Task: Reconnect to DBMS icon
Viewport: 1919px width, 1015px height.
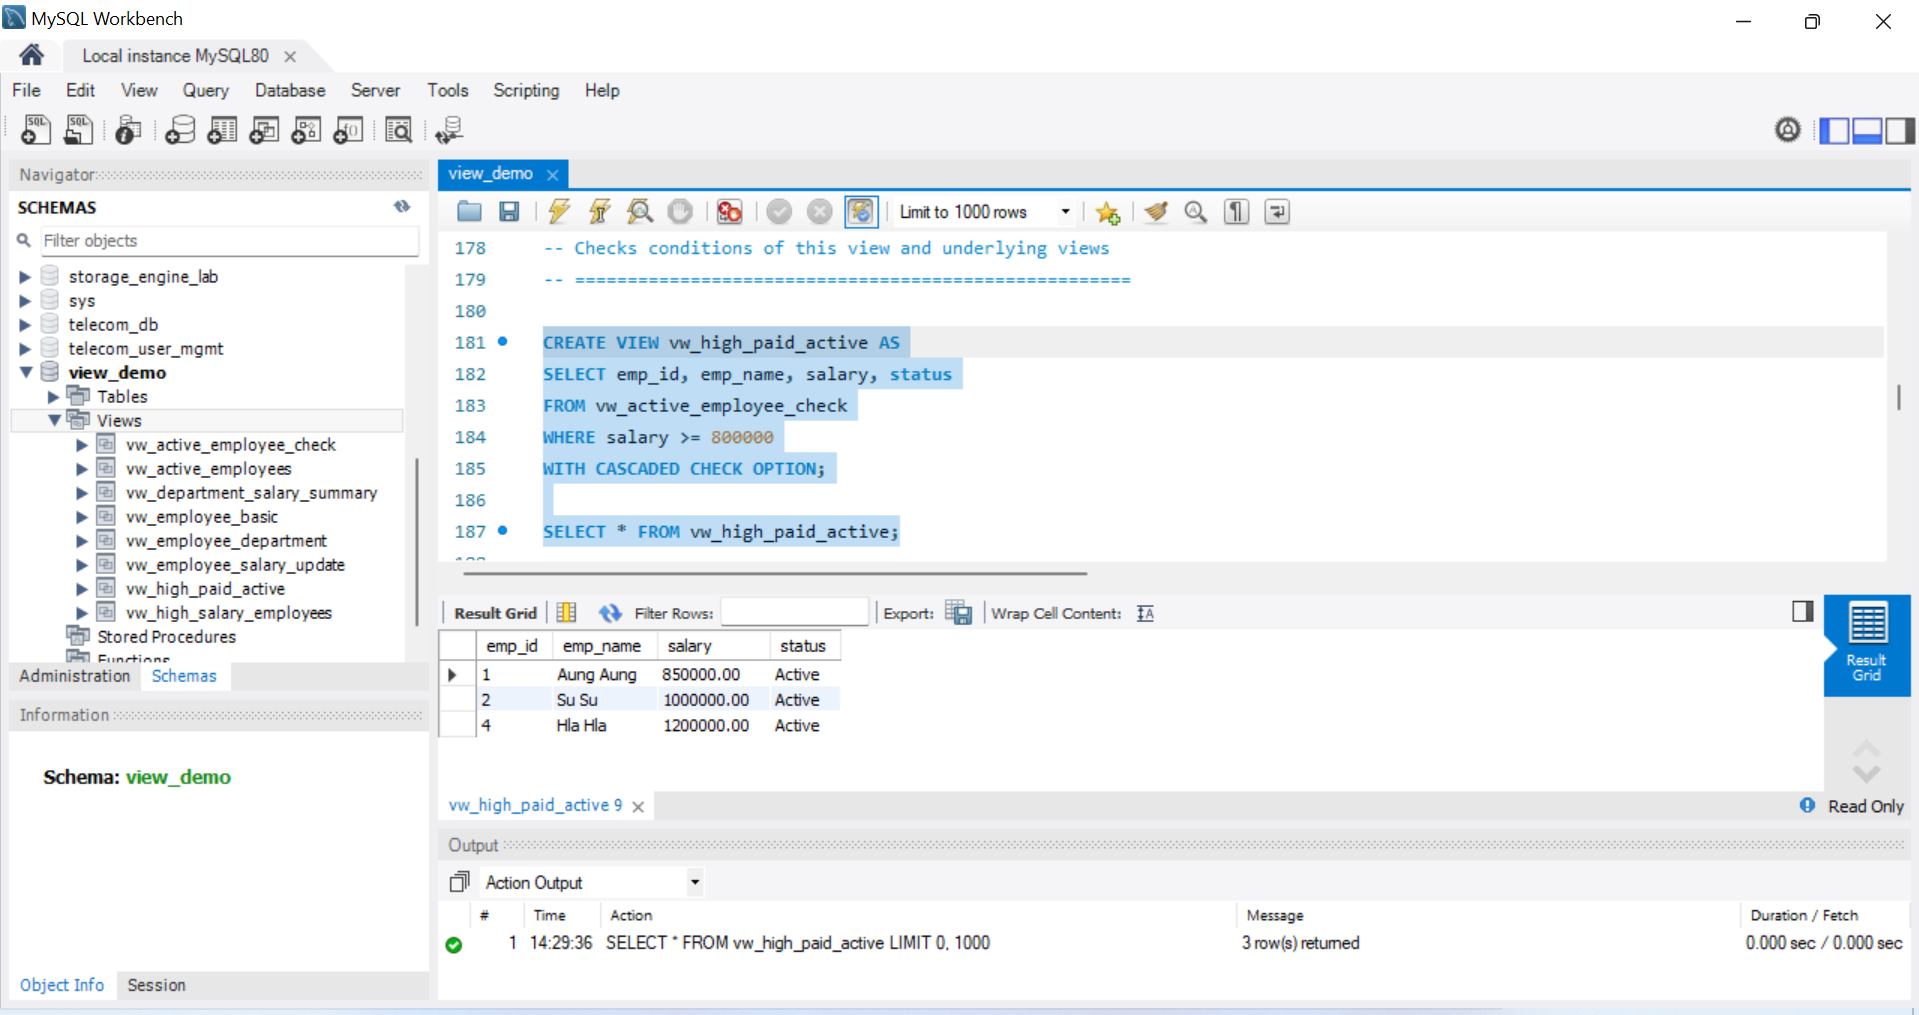Action: coord(449,130)
